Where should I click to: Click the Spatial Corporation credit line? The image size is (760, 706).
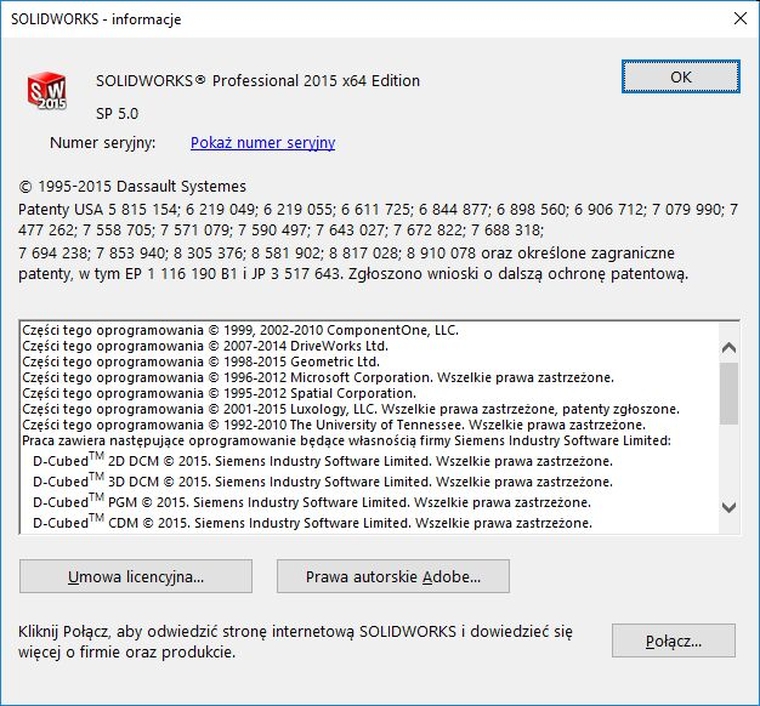point(219,393)
